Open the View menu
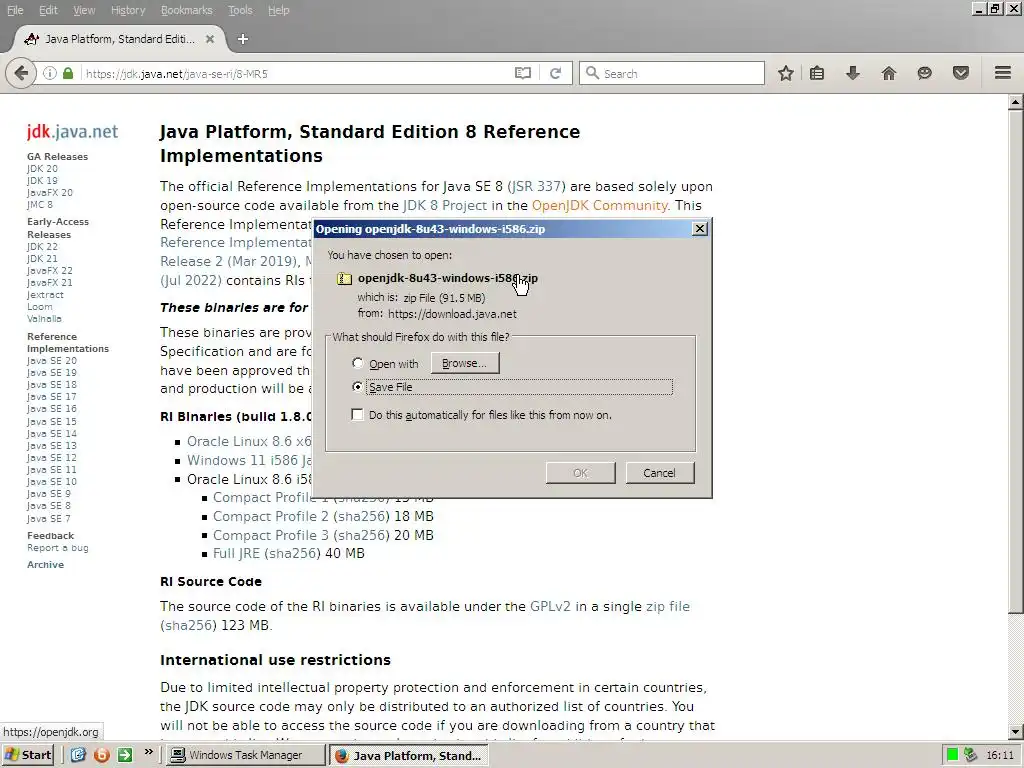The width and height of the screenshot is (1024, 768). point(84,10)
